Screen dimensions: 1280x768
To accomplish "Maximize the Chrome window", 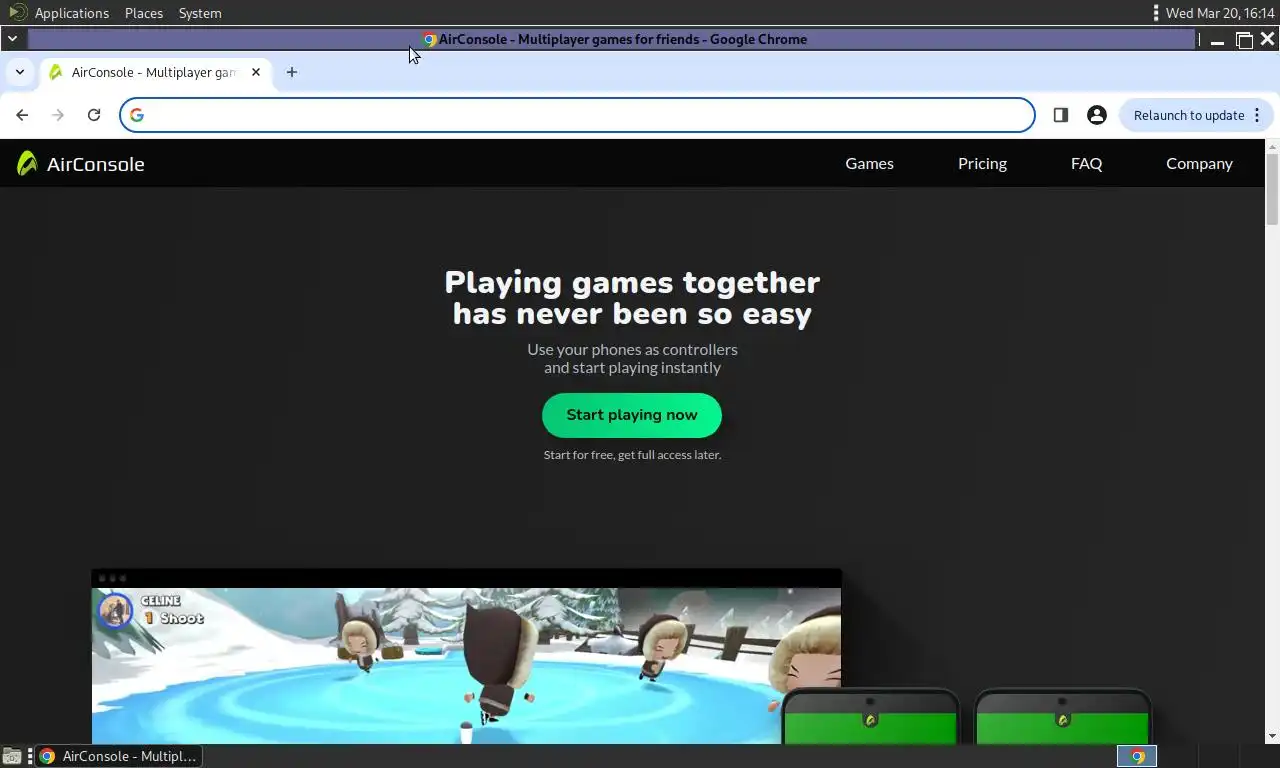I will [x=1244, y=40].
